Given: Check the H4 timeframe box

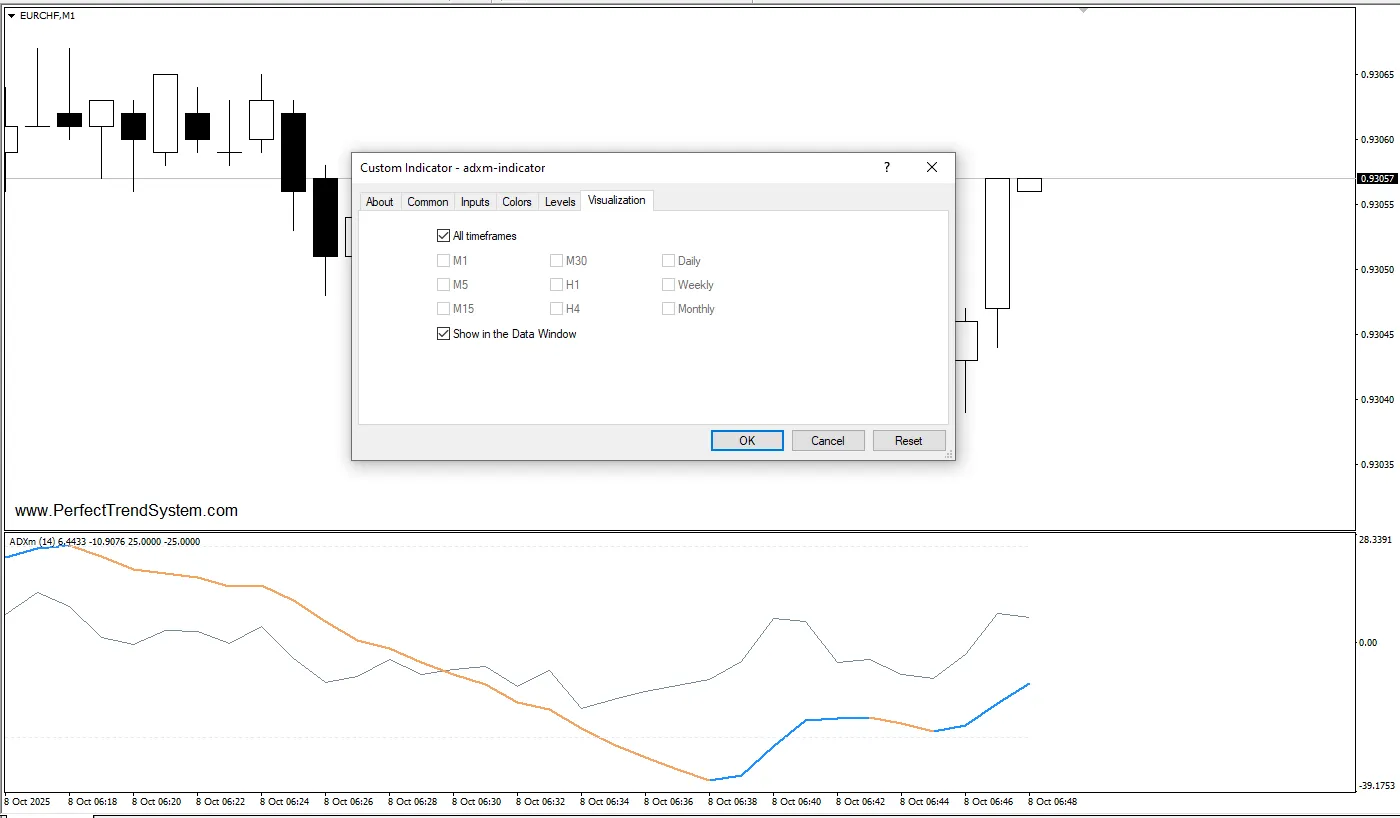Looking at the screenshot, I should point(556,309).
